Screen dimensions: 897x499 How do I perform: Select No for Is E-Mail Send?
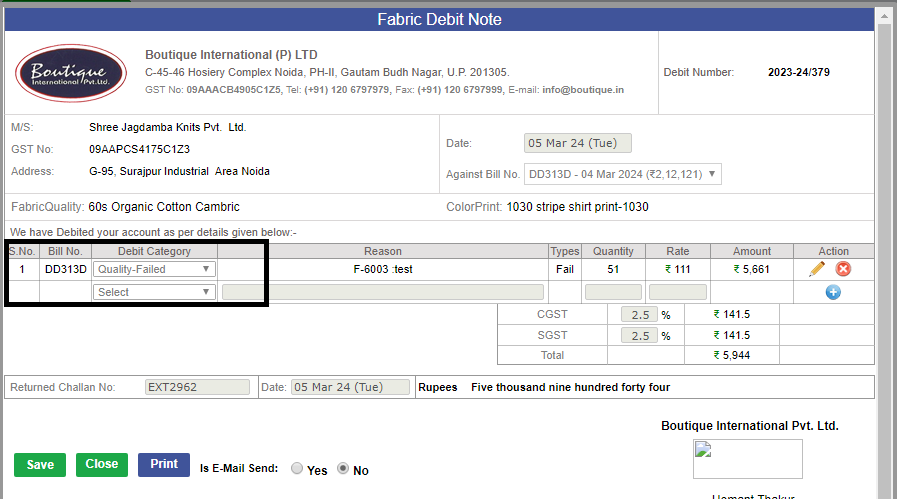343,468
